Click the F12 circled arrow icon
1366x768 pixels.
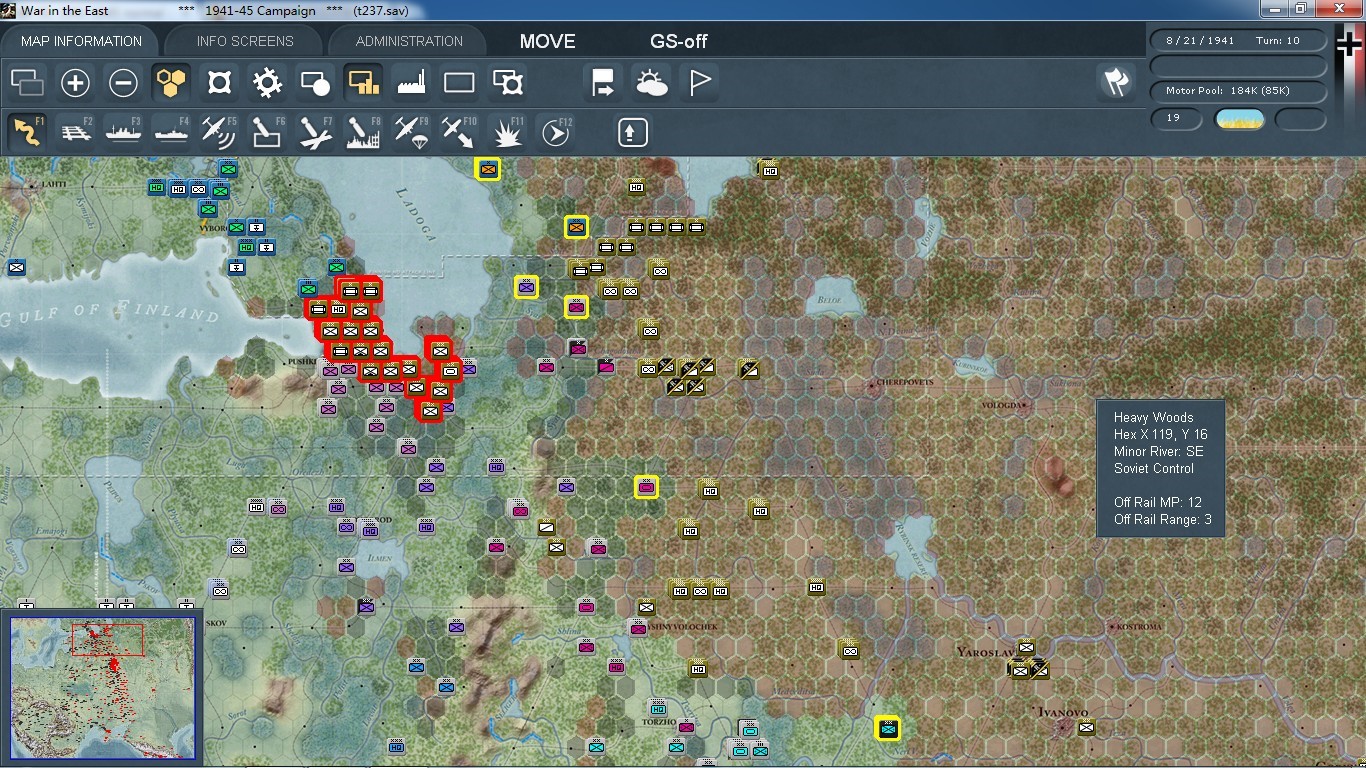click(x=555, y=132)
